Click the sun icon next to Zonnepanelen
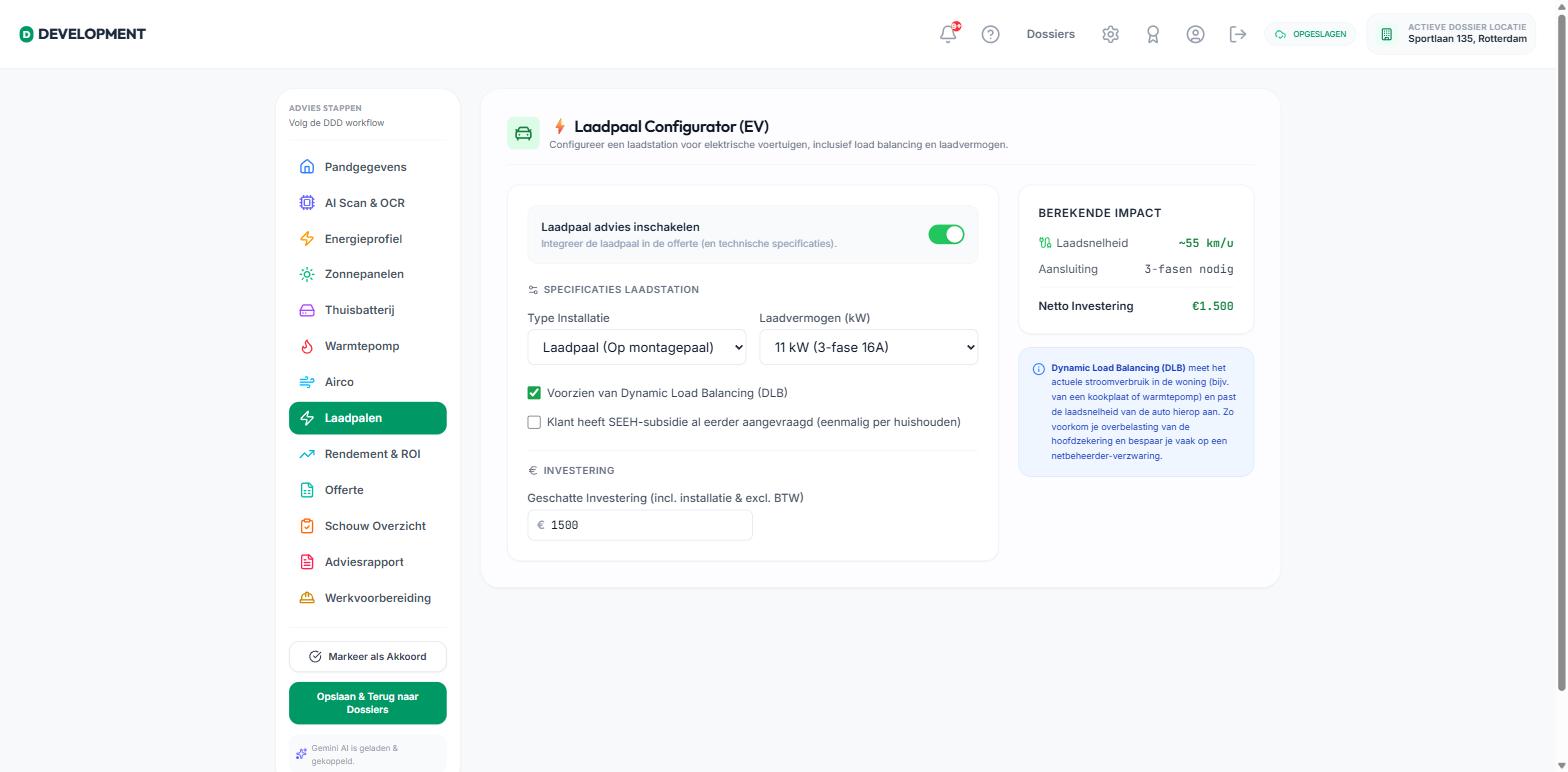Image resolution: width=1568 pixels, height=772 pixels. tap(307, 274)
